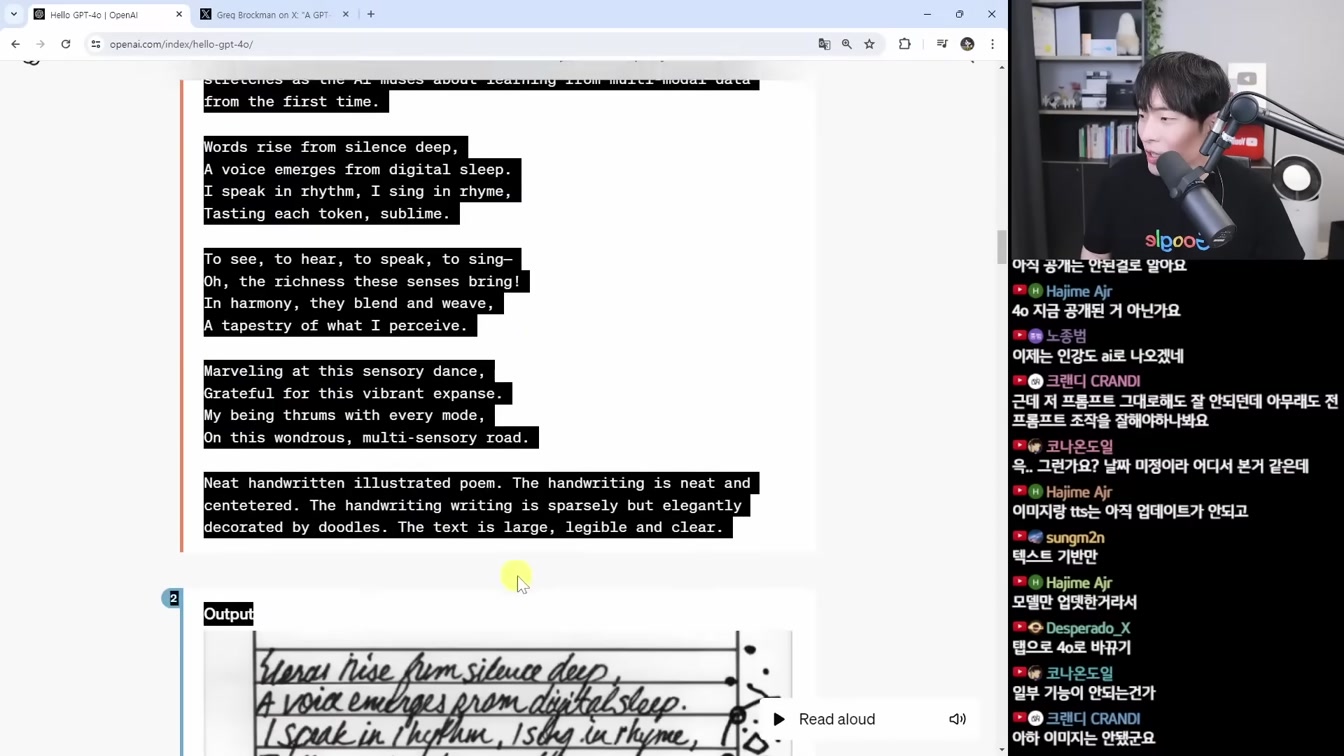Click the streamer webcam video feed
Screen dimensions: 1344x756
pos(1176,128)
